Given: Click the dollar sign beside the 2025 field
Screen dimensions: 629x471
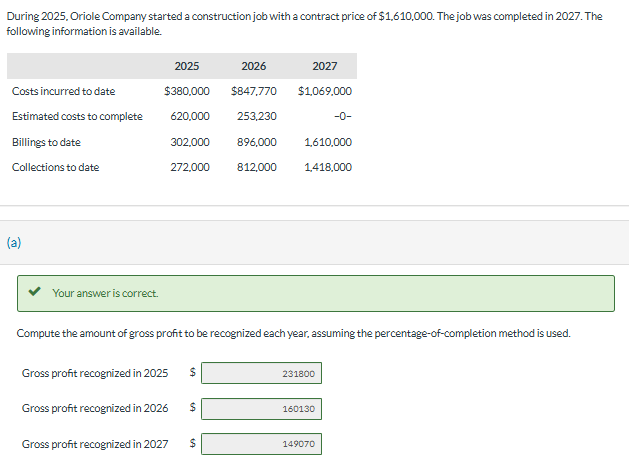Looking at the screenshot, I should [193, 372].
